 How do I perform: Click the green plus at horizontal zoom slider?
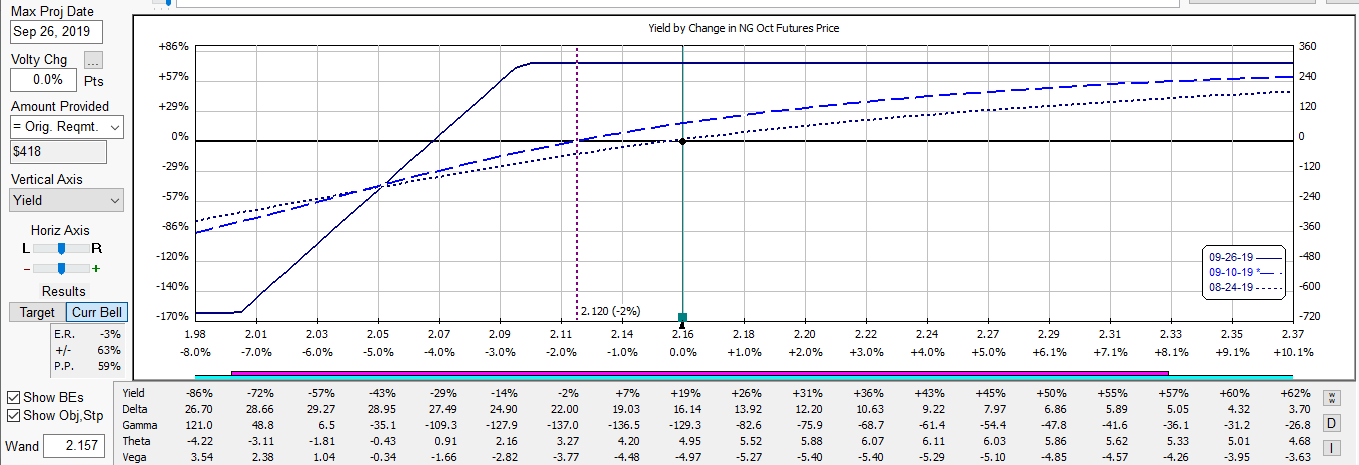(96, 268)
